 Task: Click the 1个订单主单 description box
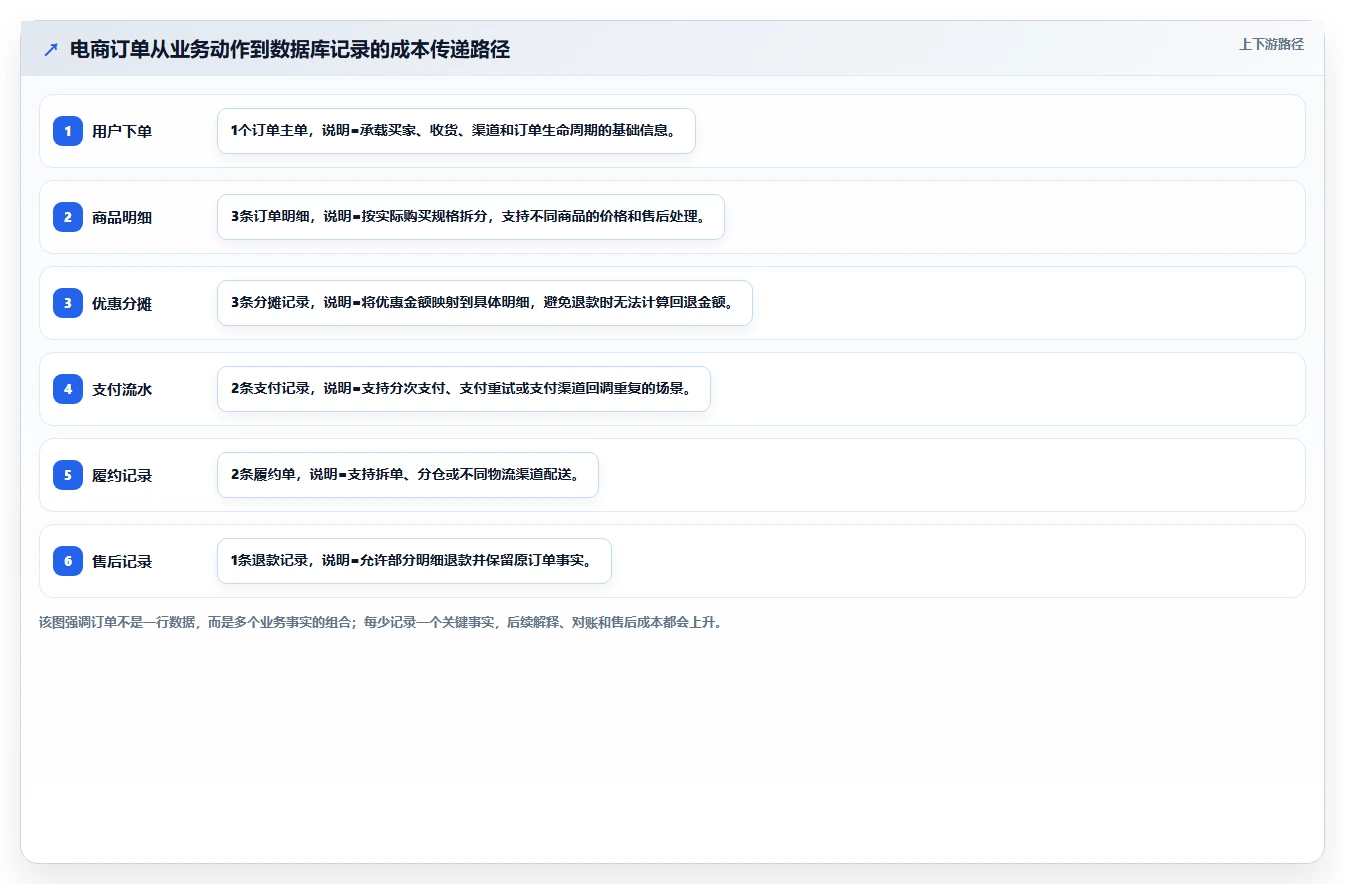456,131
